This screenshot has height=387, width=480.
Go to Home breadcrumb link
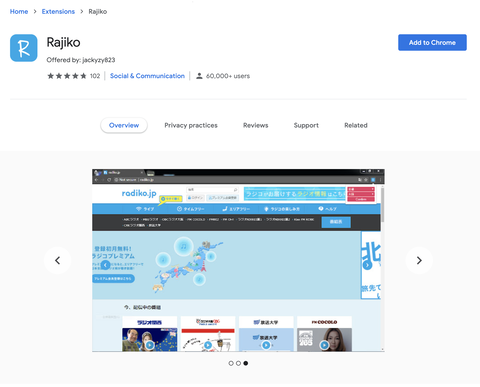[x=19, y=12]
